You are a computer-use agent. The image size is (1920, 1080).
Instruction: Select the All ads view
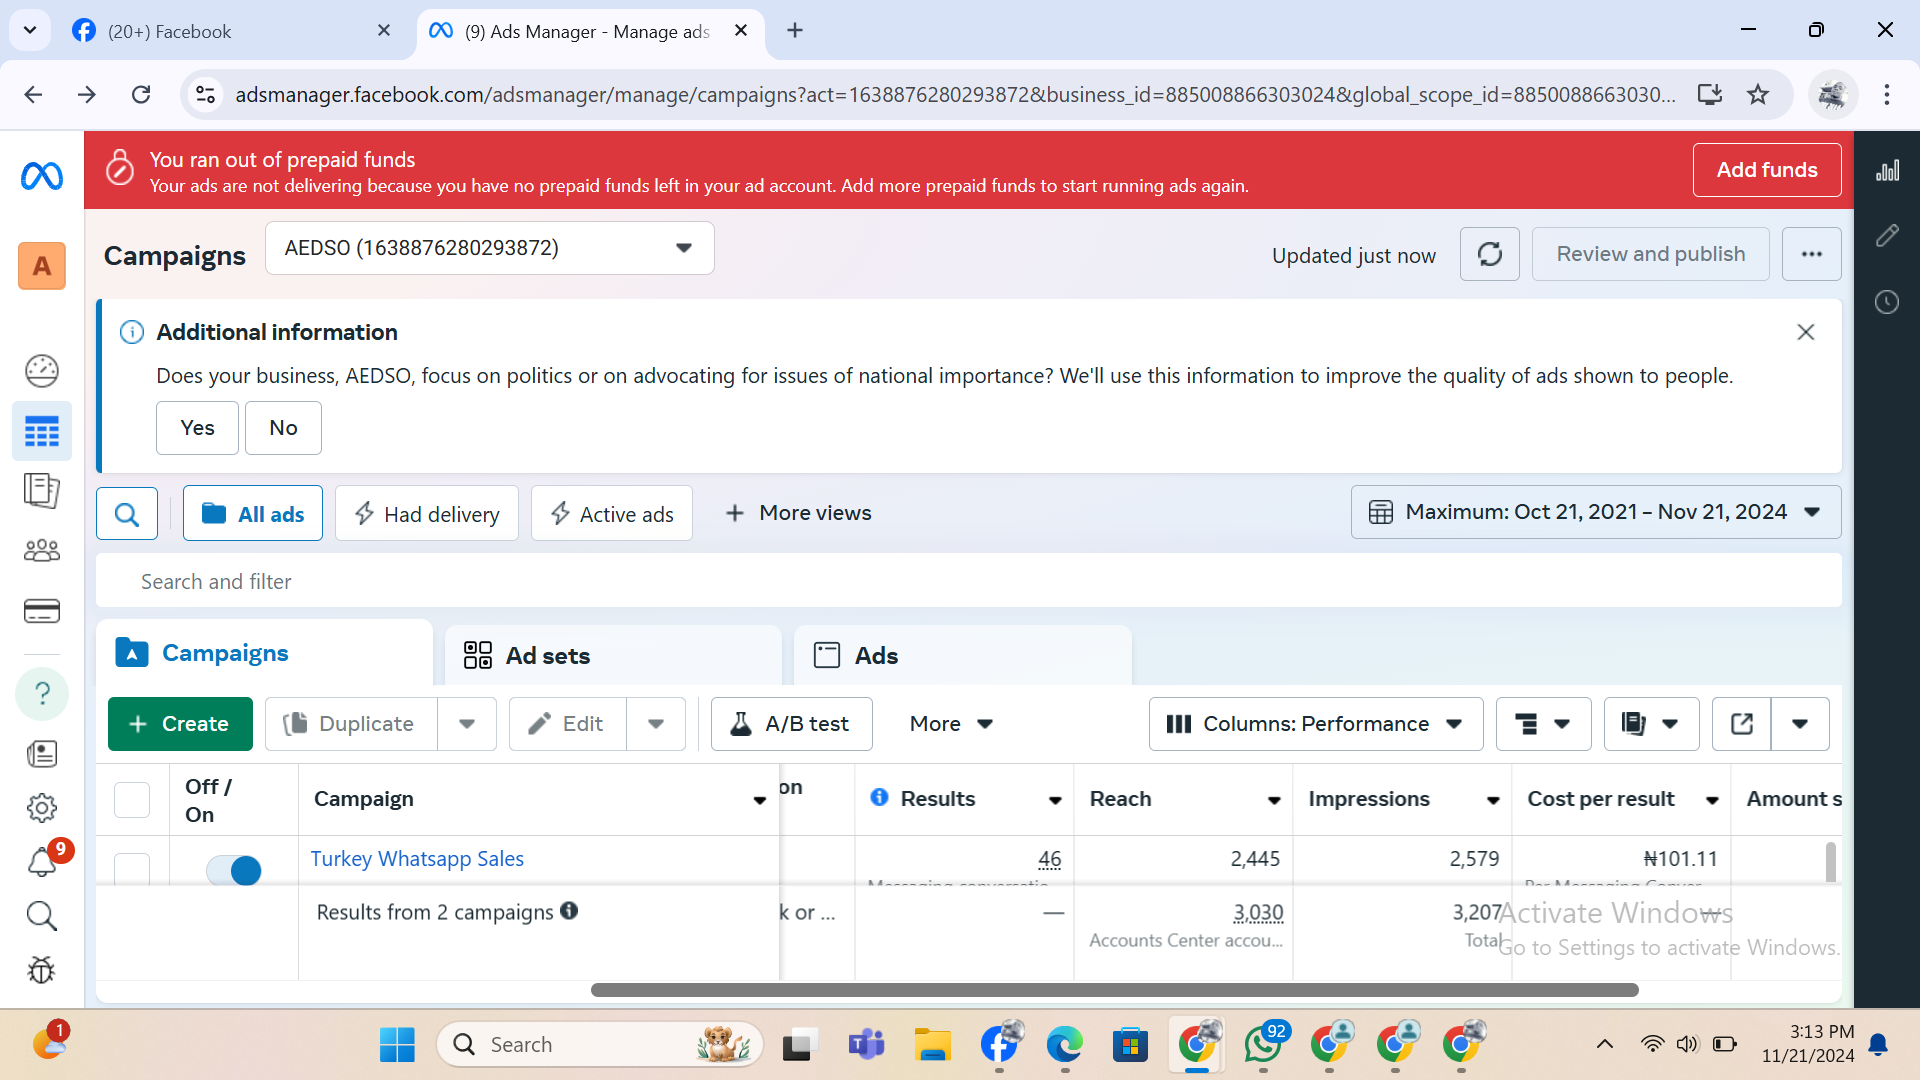253,514
